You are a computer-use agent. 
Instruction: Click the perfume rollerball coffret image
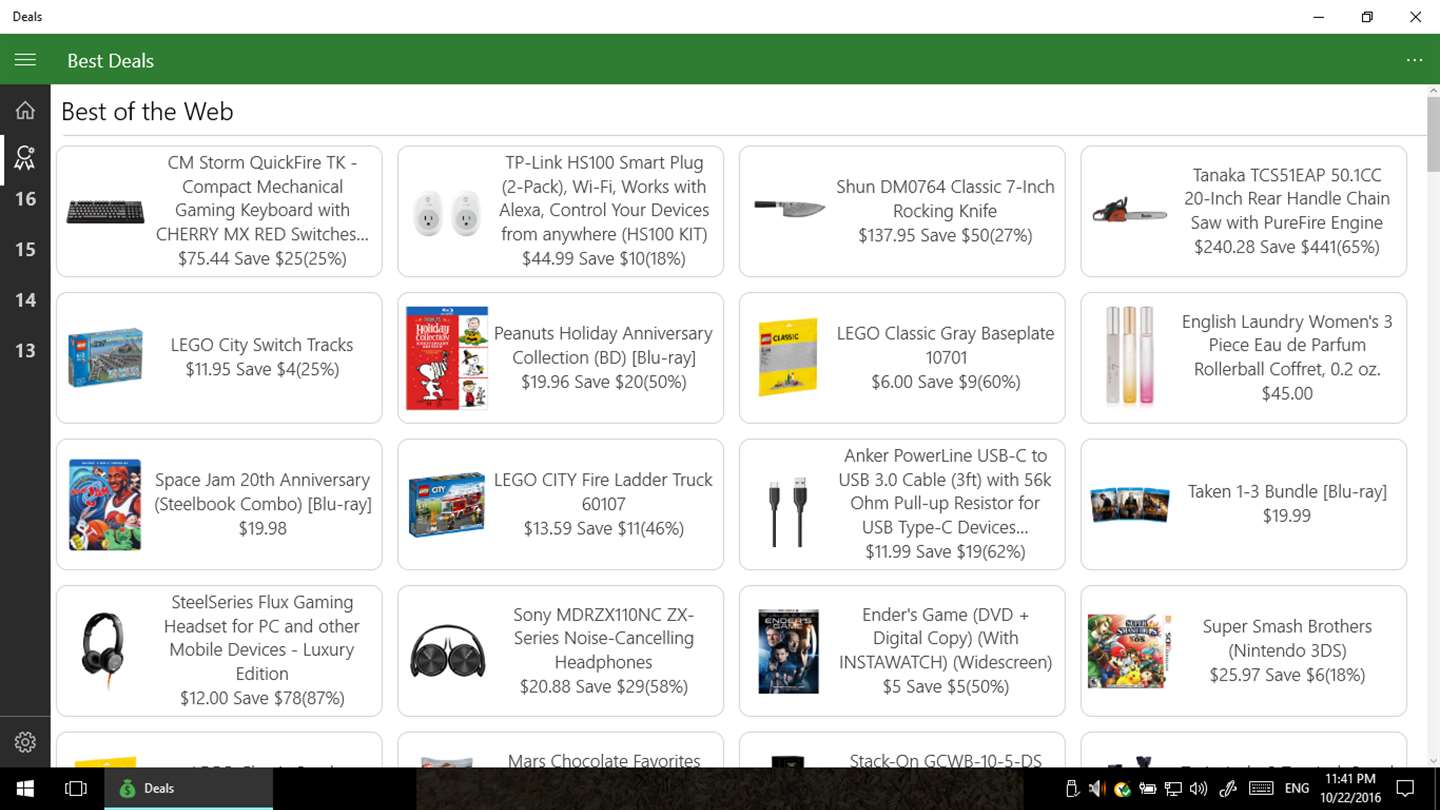coord(1130,357)
